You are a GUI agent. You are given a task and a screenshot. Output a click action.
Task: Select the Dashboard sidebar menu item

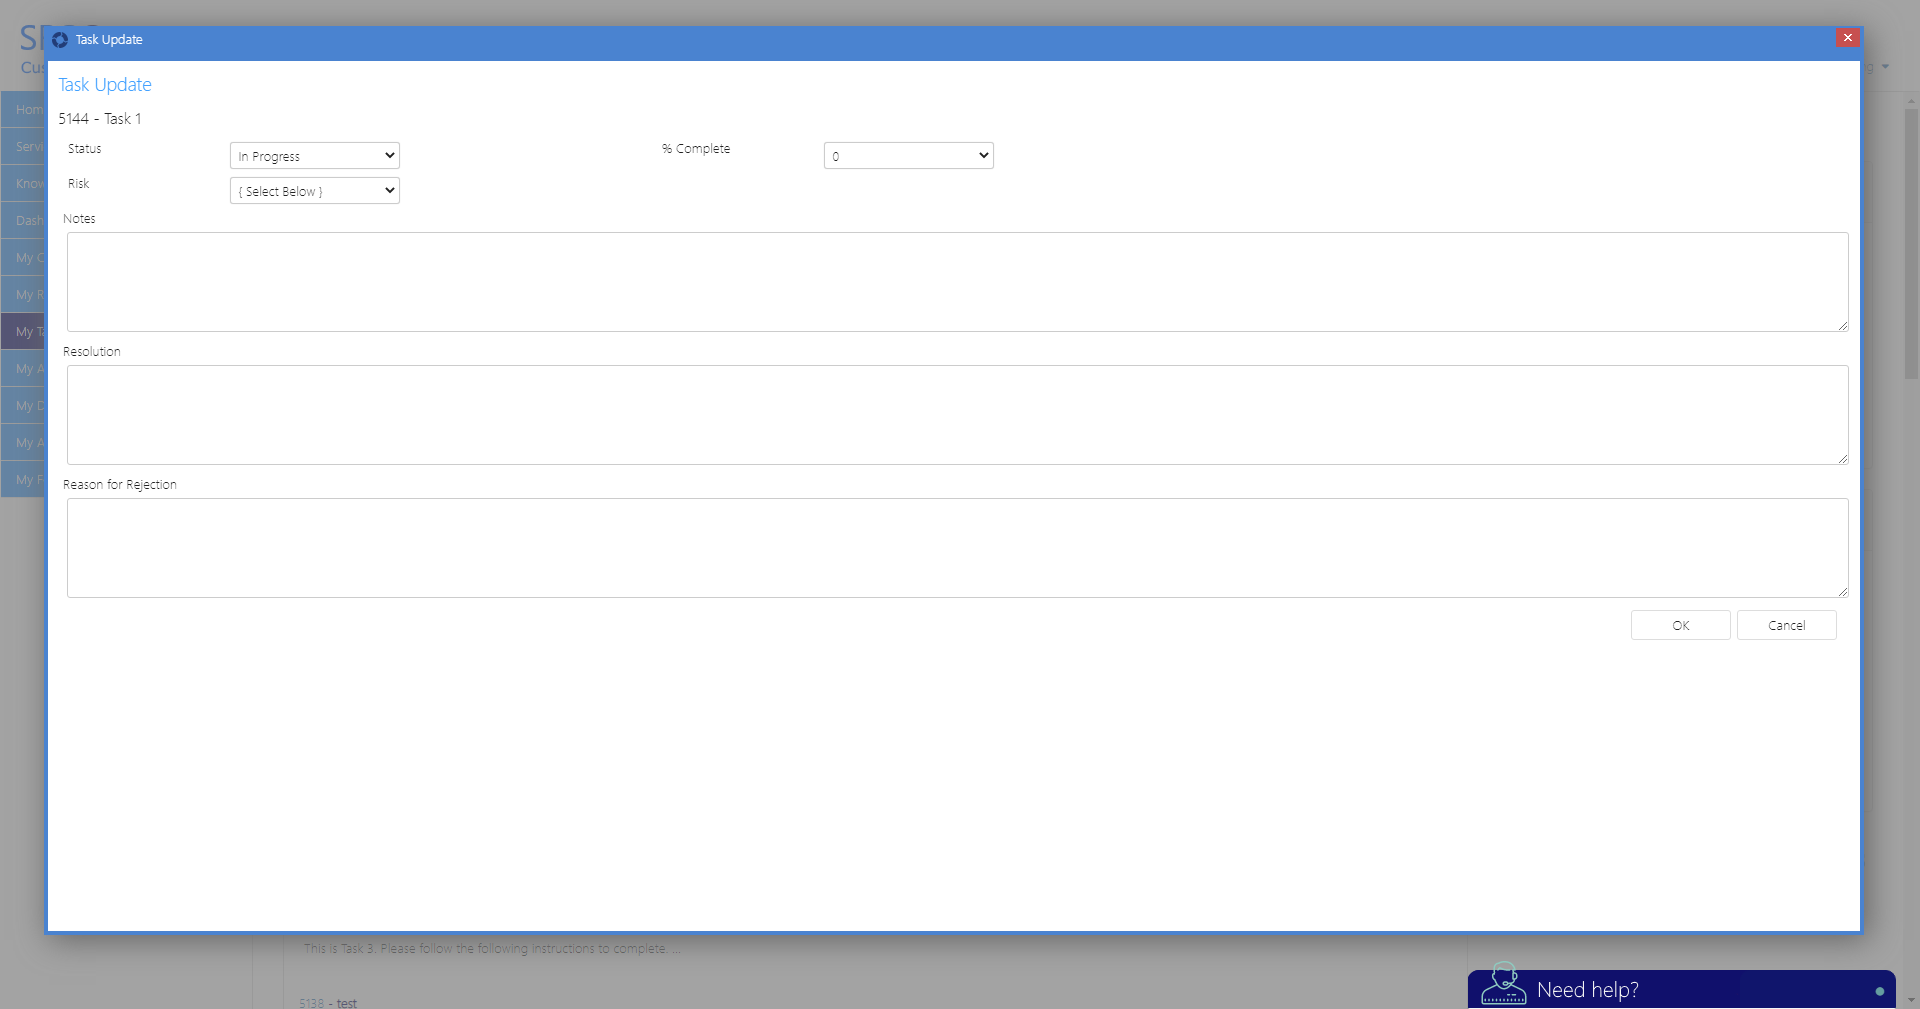pyautogui.click(x=23, y=221)
